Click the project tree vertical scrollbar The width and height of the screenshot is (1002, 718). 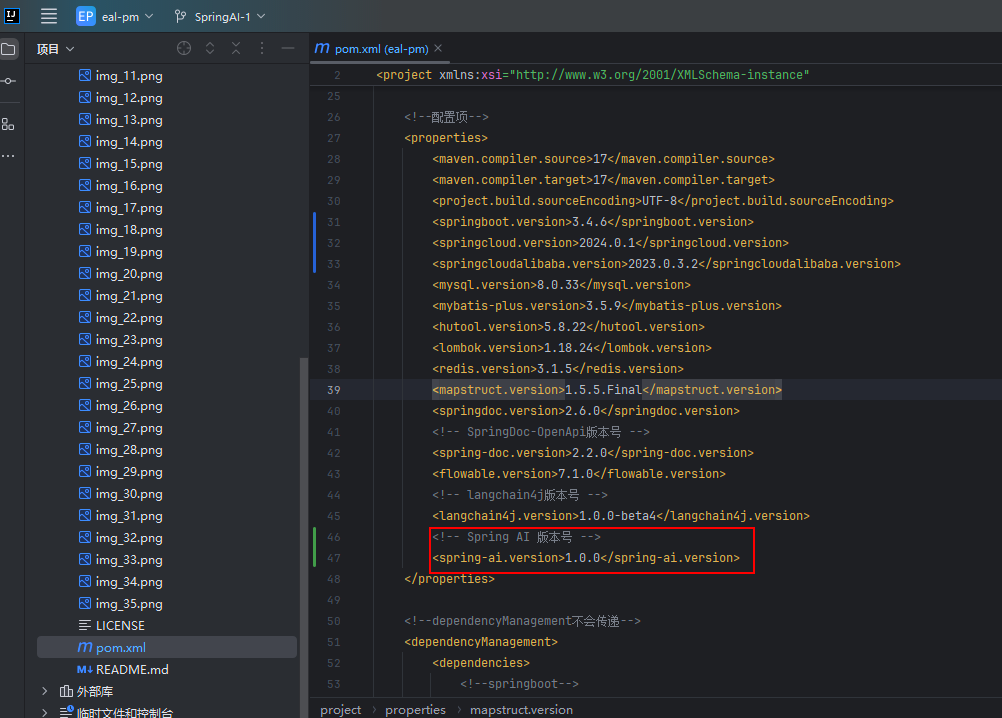[304, 537]
